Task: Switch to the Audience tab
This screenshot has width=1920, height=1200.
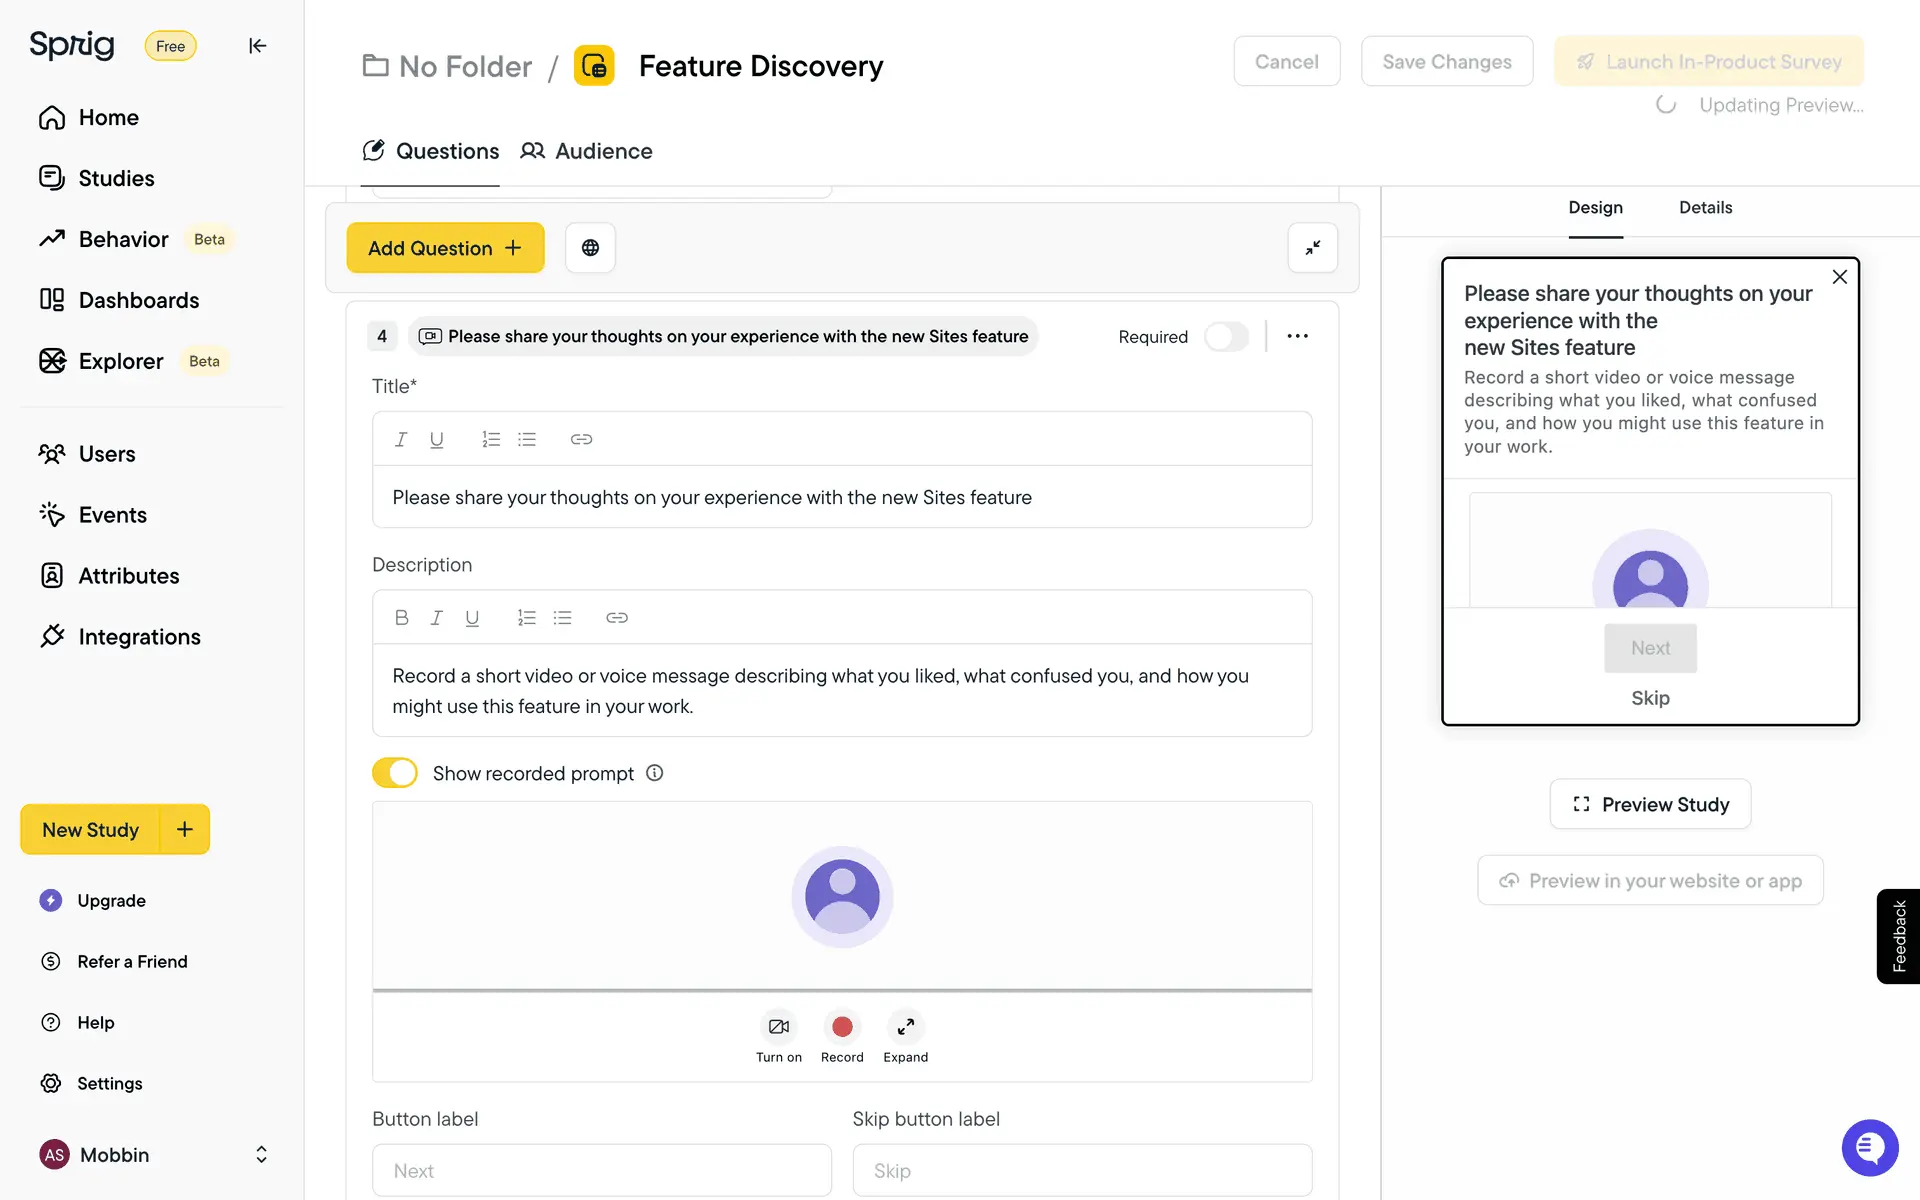Action: click(x=586, y=151)
